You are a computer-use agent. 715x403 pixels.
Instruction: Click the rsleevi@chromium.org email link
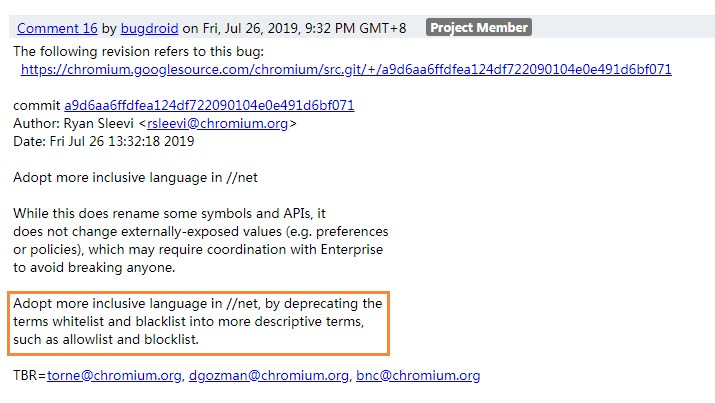pos(218,124)
